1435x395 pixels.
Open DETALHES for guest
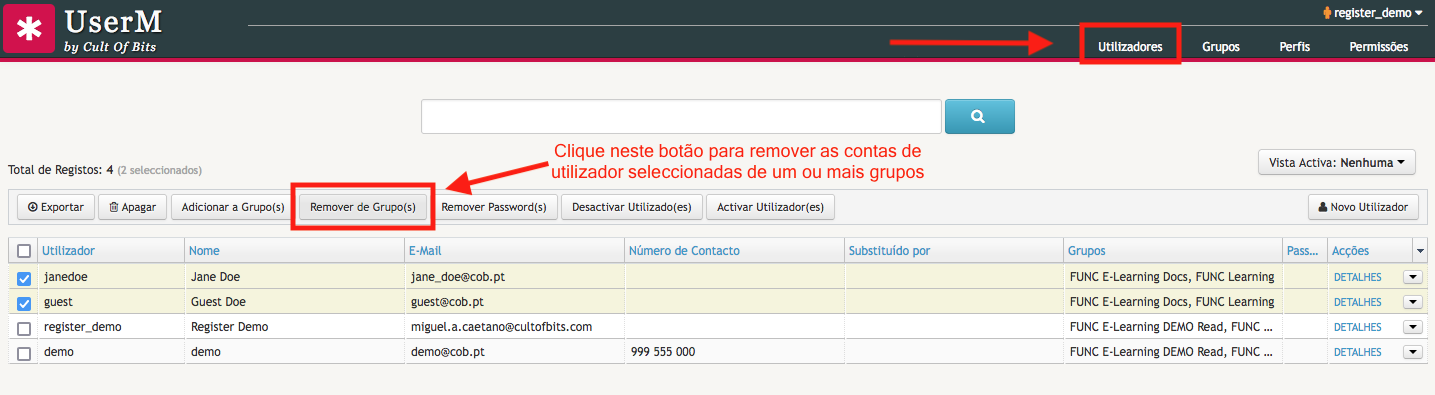(1357, 302)
